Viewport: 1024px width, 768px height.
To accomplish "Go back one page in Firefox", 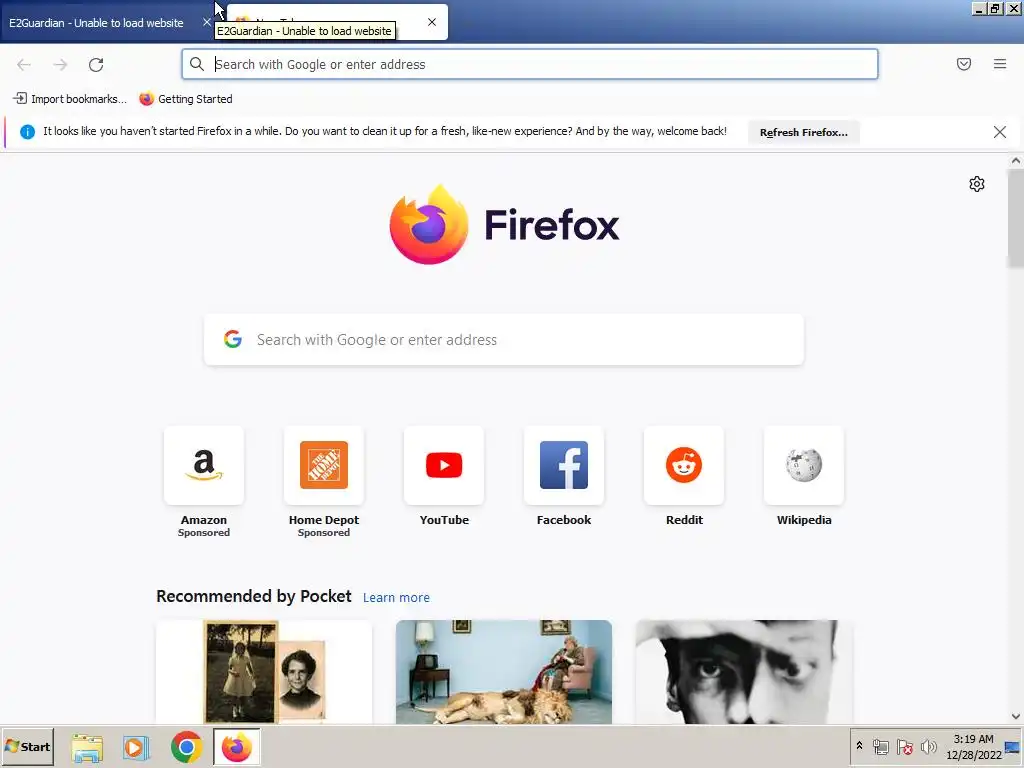I will [24, 65].
